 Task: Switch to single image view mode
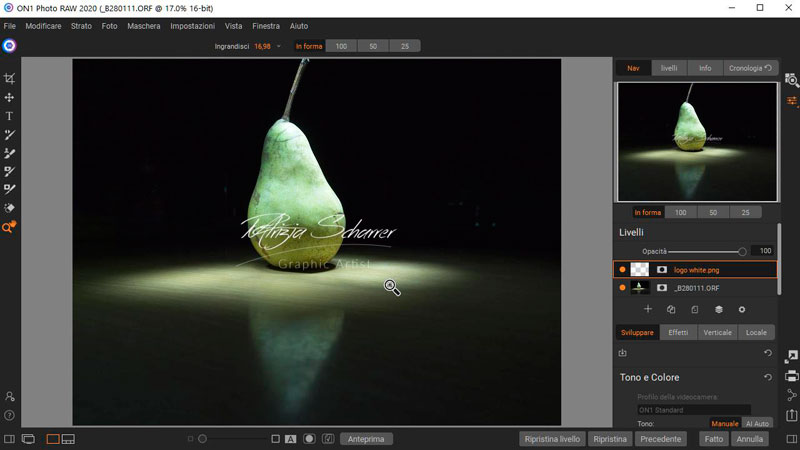pyautogui.click(x=53, y=439)
